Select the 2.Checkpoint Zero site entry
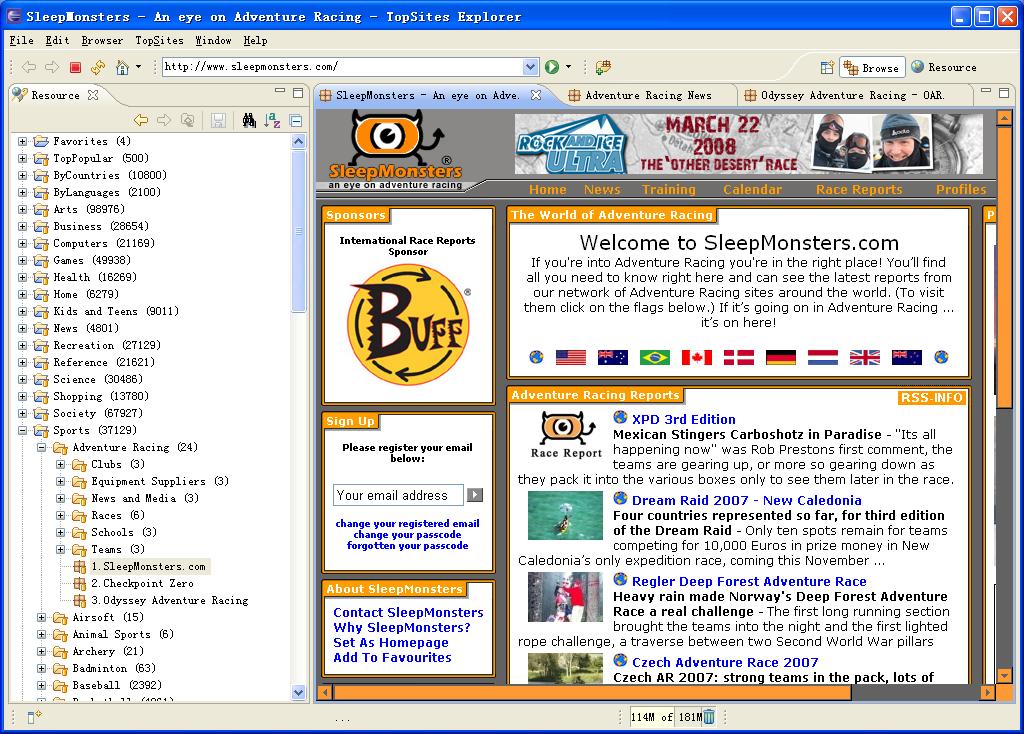This screenshot has height=734, width=1024. click(x=142, y=583)
